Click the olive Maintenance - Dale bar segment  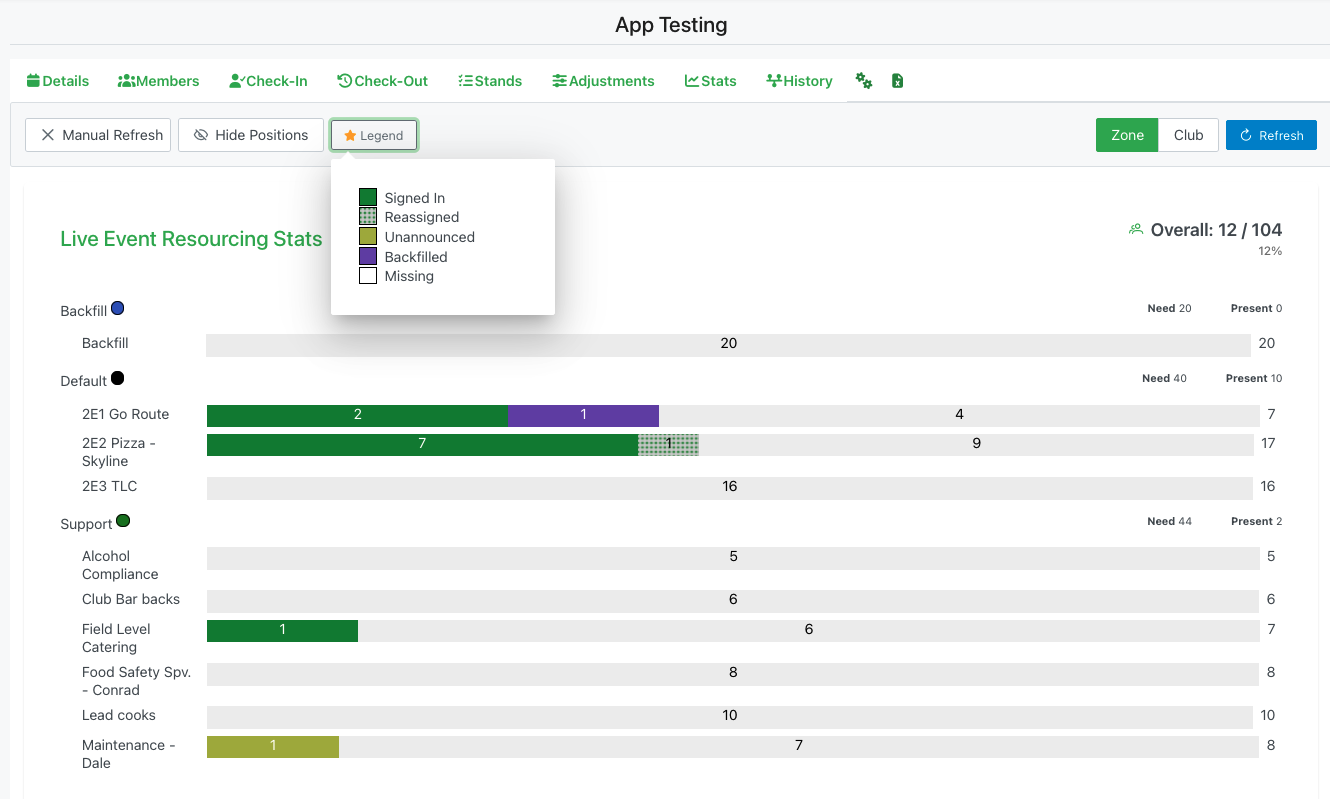click(x=272, y=746)
